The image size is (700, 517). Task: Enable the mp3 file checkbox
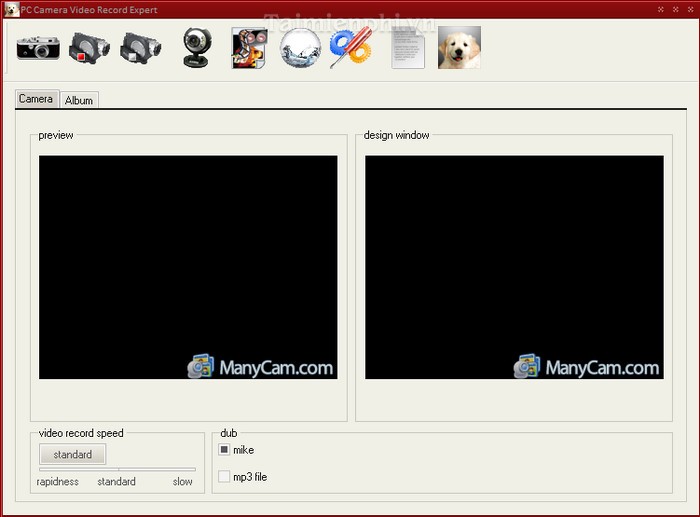click(x=224, y=476)
